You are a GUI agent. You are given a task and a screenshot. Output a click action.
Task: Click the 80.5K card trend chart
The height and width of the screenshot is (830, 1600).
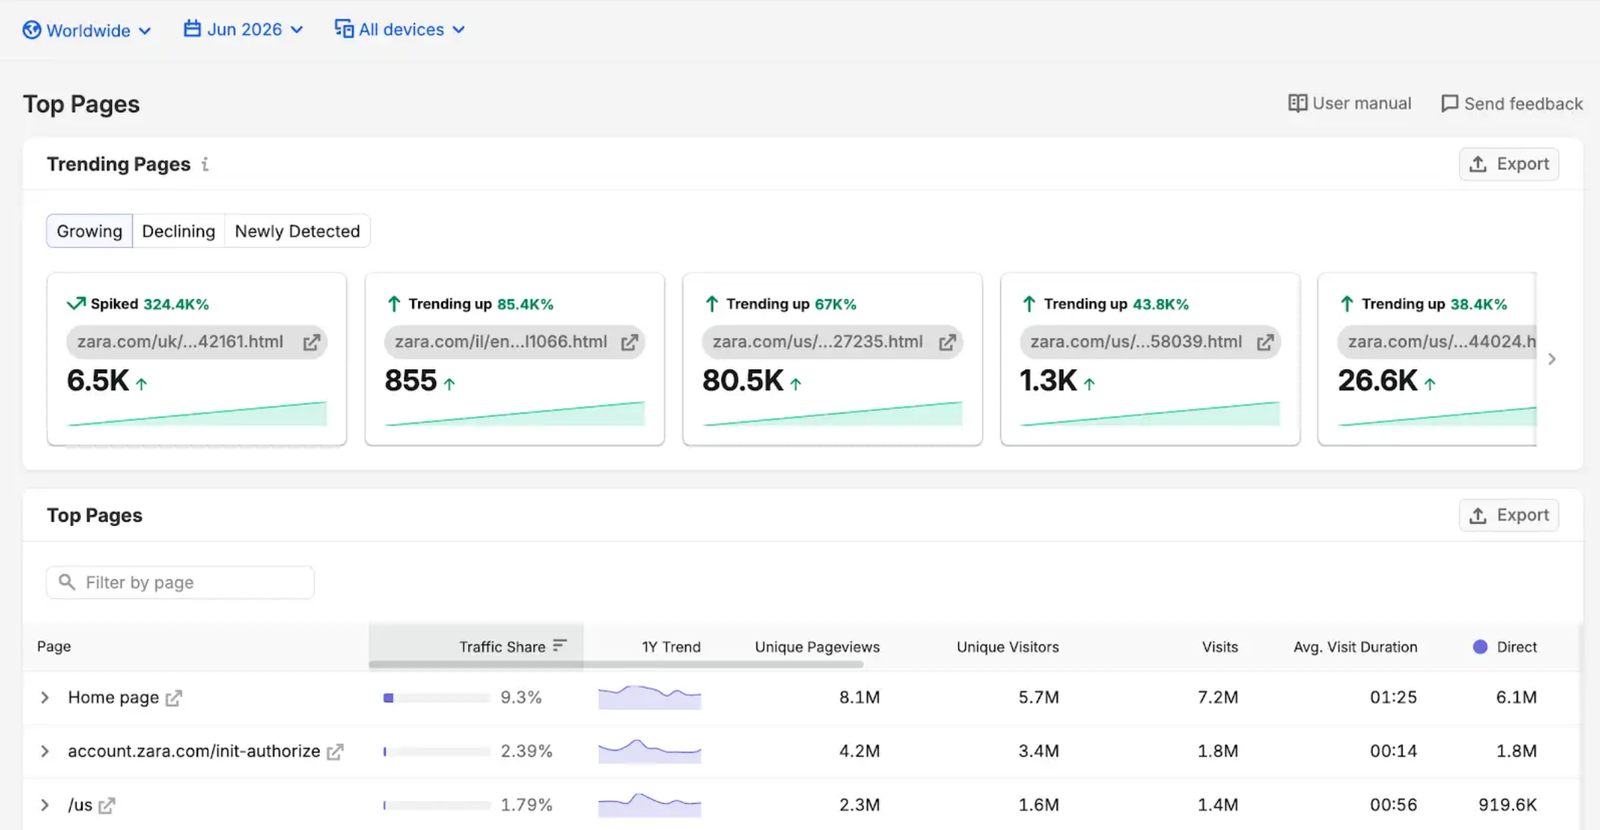click(x=833, y=413)
